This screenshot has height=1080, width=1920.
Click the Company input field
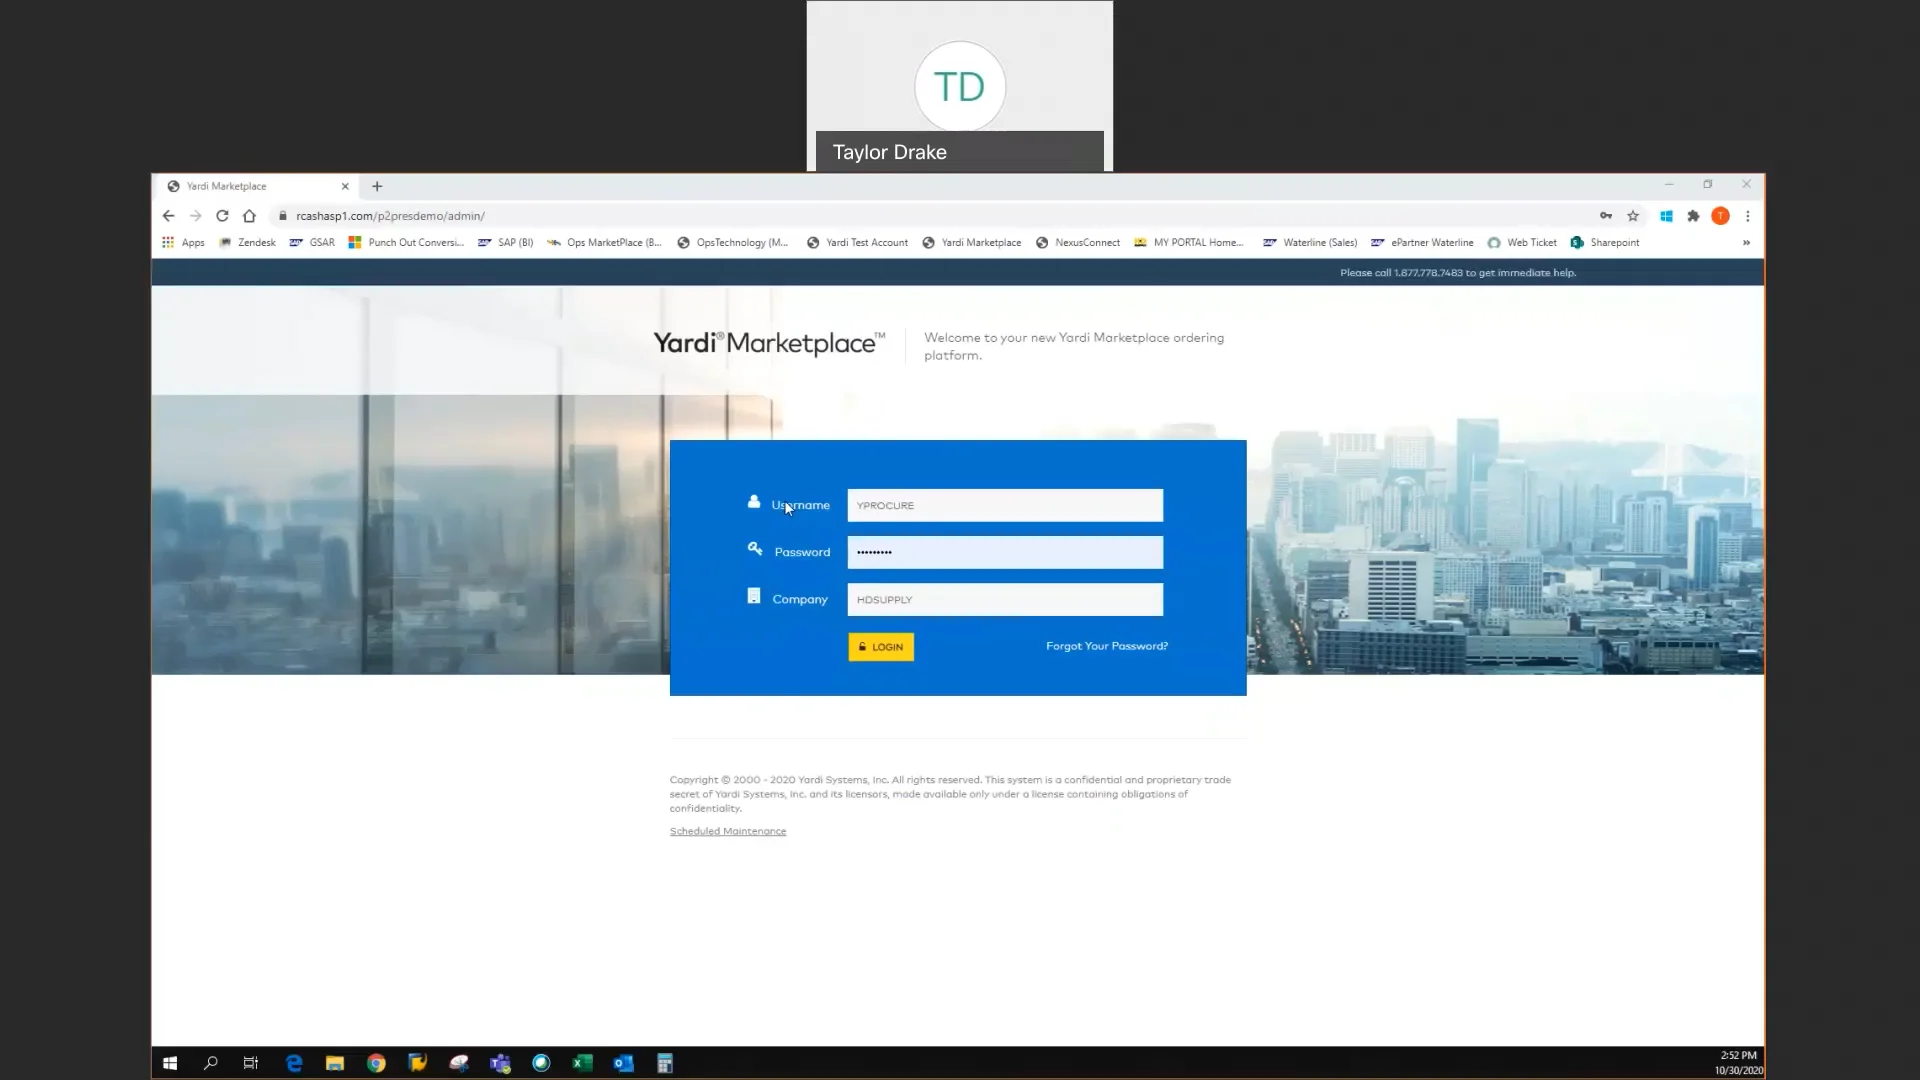tap(1005, 599)
